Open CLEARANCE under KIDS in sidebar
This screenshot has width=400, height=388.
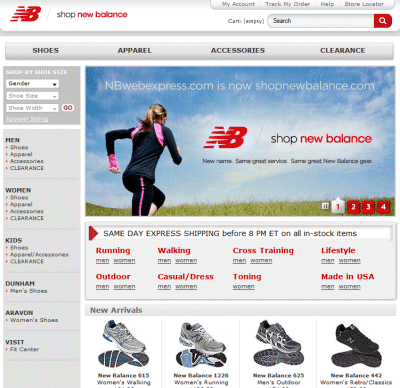(x=27, y=262)
